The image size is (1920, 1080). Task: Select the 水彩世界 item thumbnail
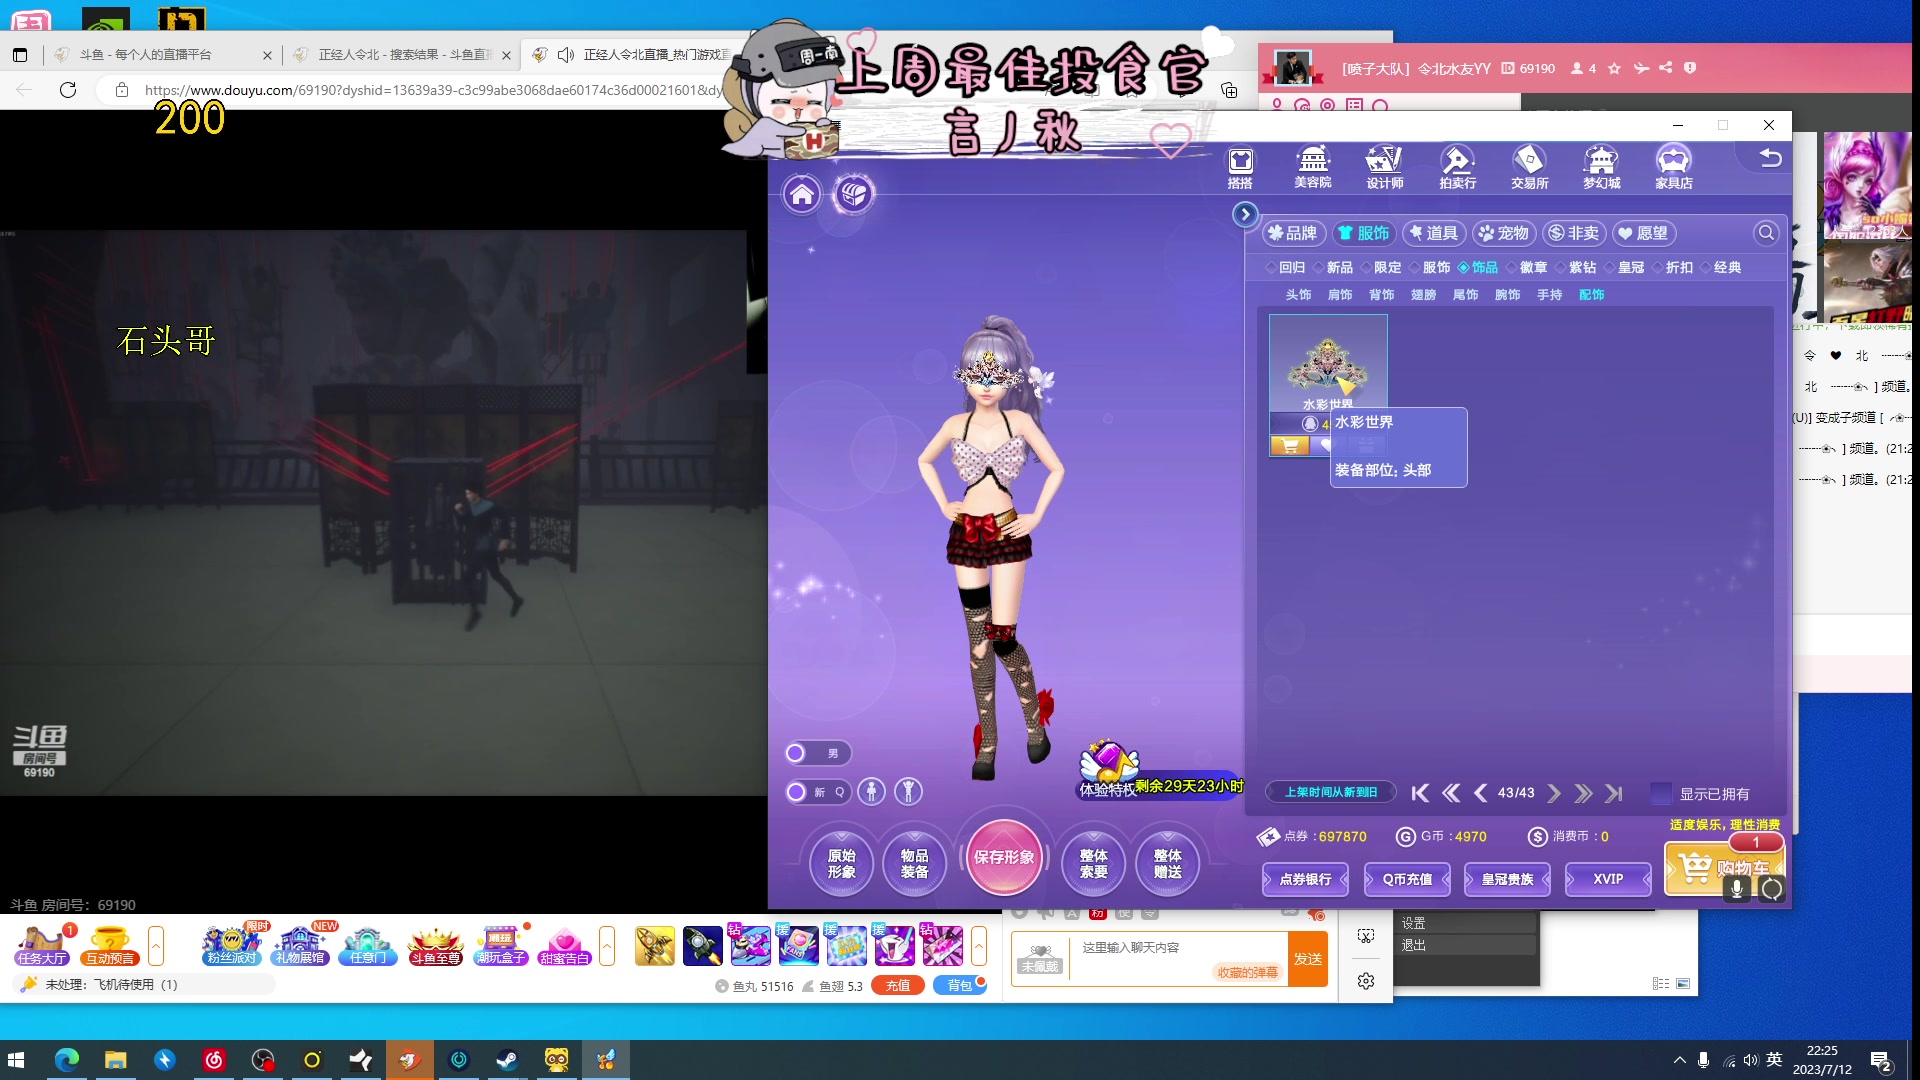pos(1328,364)
